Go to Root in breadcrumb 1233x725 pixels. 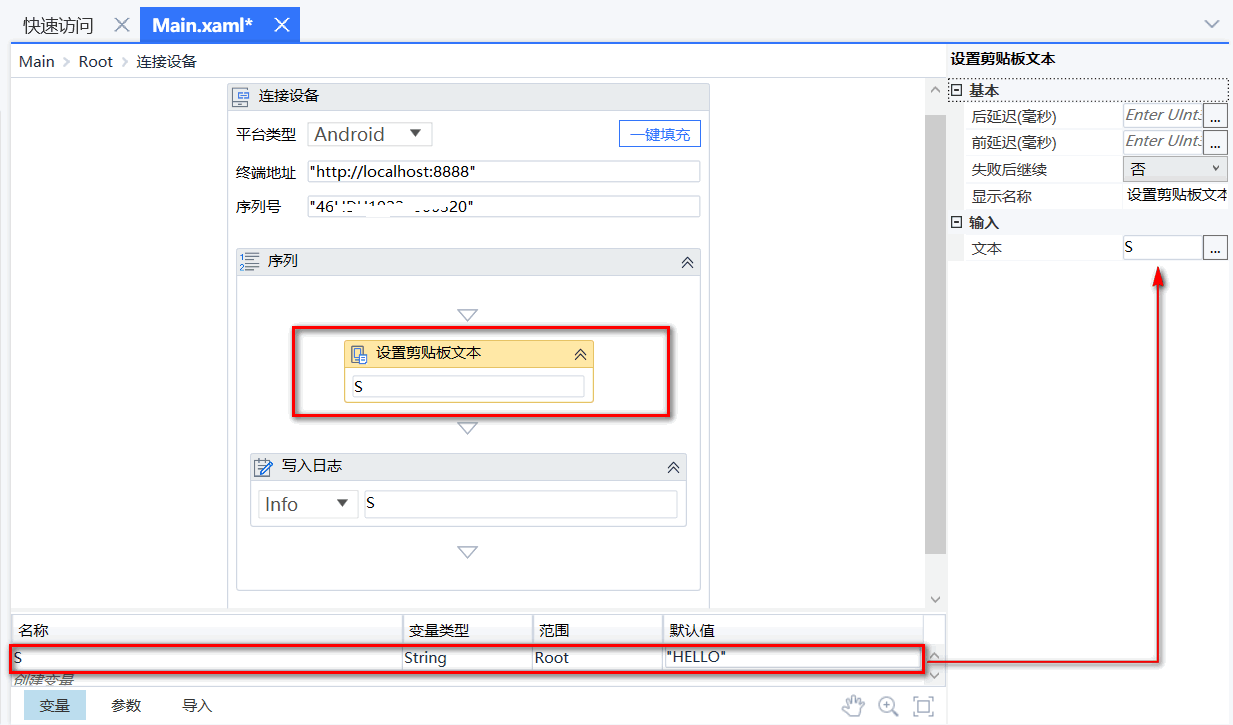[x=96, y=61]
